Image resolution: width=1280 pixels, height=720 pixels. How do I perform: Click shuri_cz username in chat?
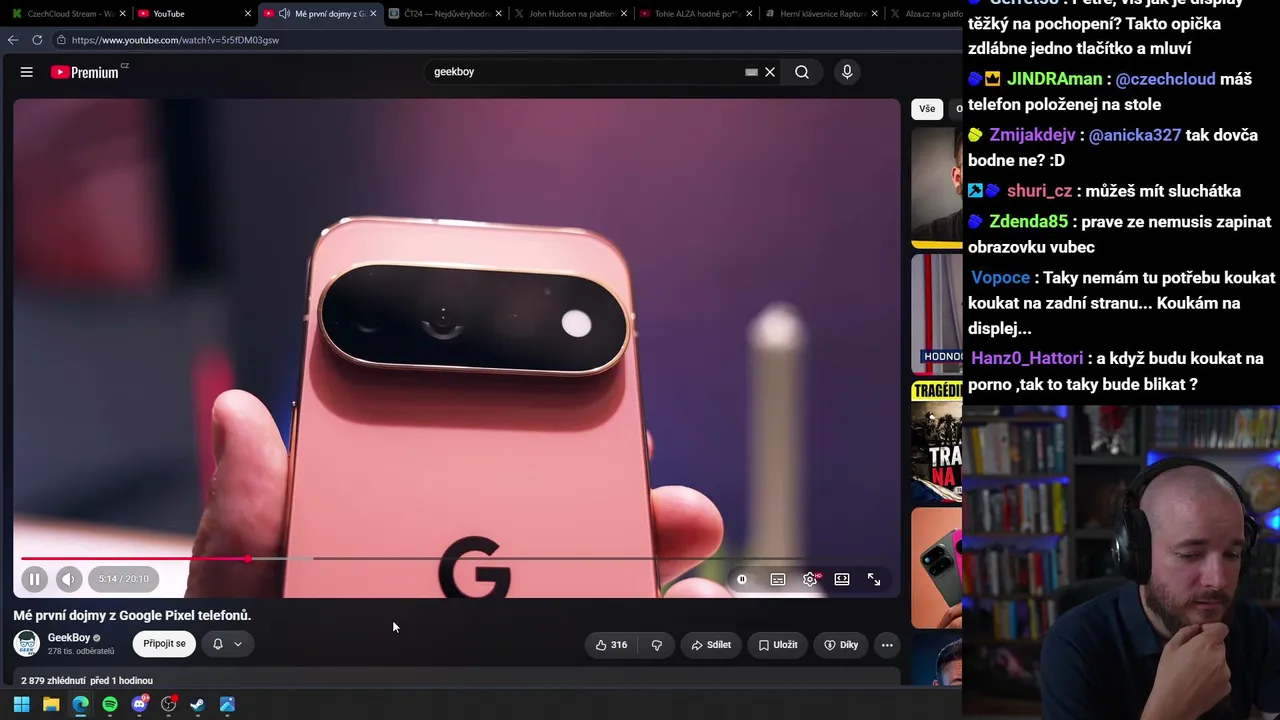(1039, 191)
